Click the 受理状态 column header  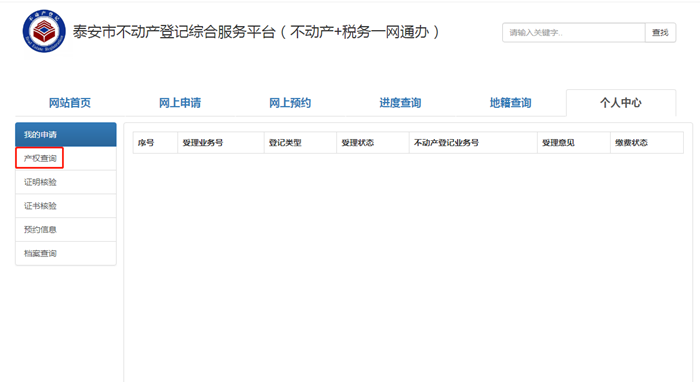(373, 143)
